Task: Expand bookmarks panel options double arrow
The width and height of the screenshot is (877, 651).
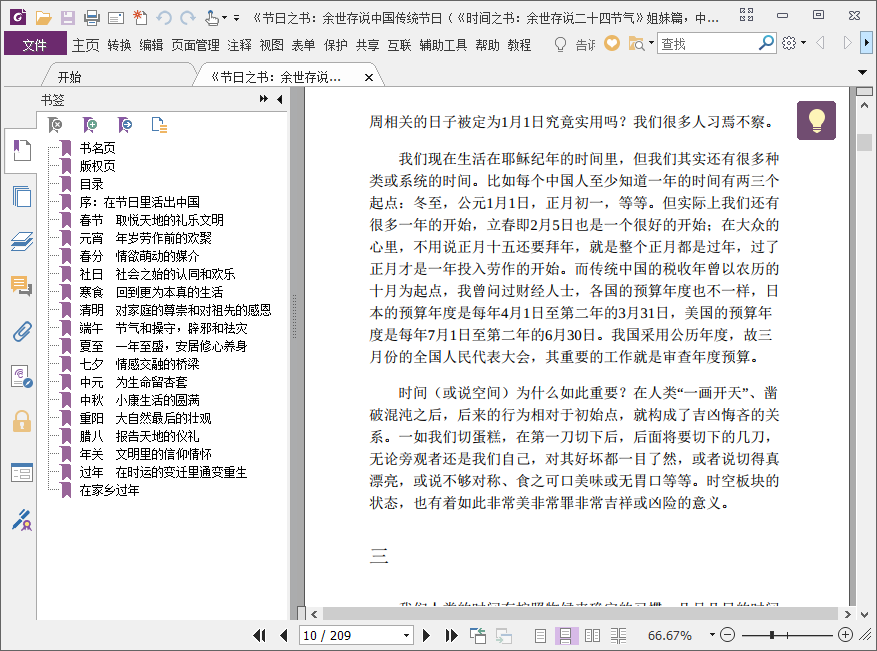Action: click(263, 99)
